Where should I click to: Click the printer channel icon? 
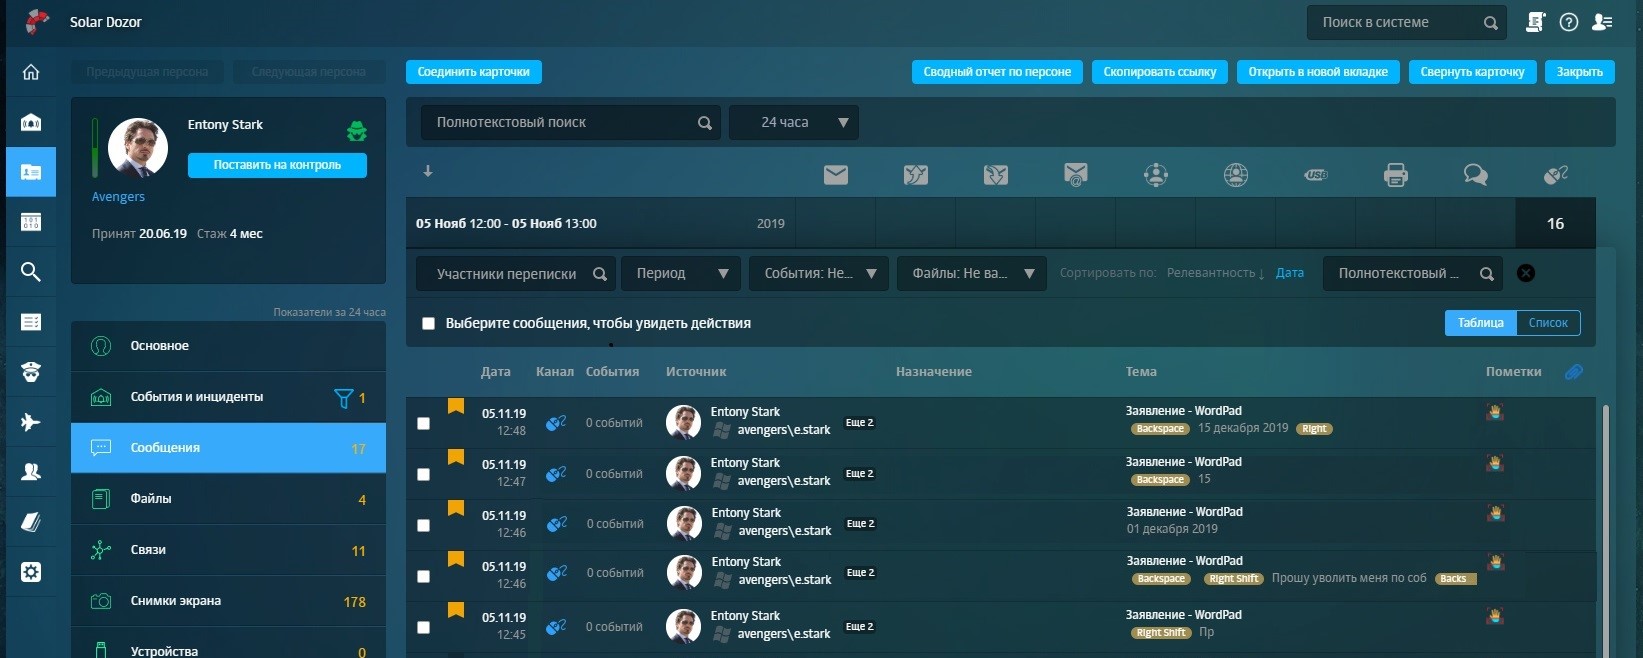tap(1395, 175)
